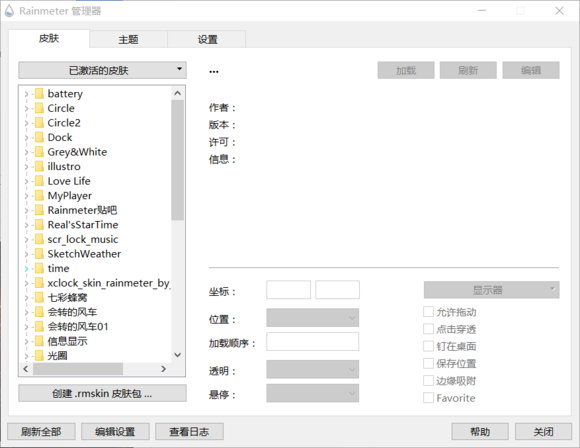Click the Rainmeter droplet icon in title bar

[9, 11]
